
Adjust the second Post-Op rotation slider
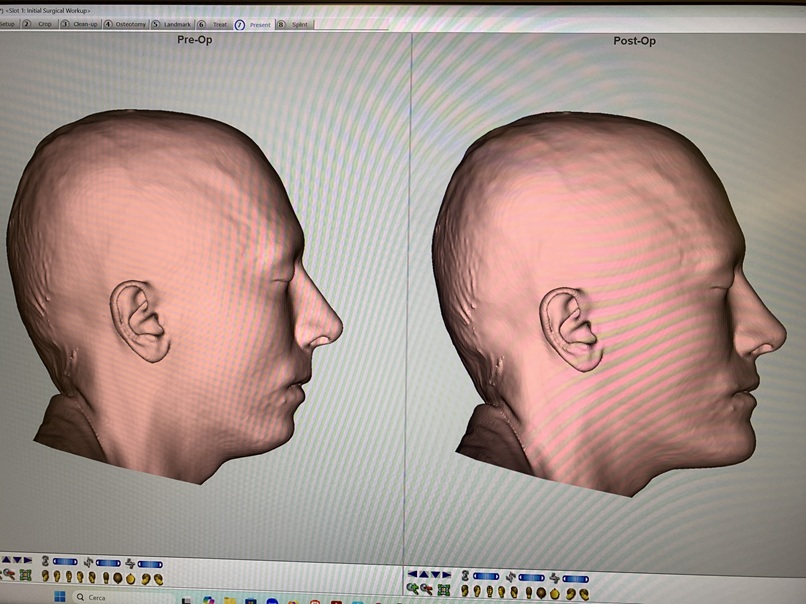[532, 578]
